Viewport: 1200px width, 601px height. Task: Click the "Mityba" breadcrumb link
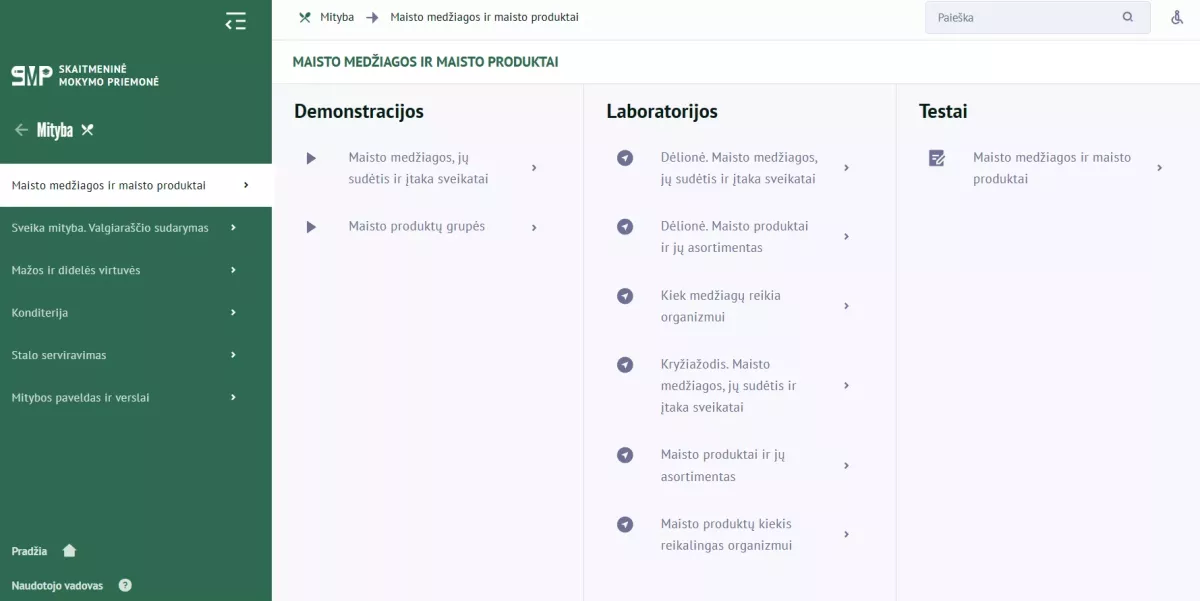coord(336,17)
